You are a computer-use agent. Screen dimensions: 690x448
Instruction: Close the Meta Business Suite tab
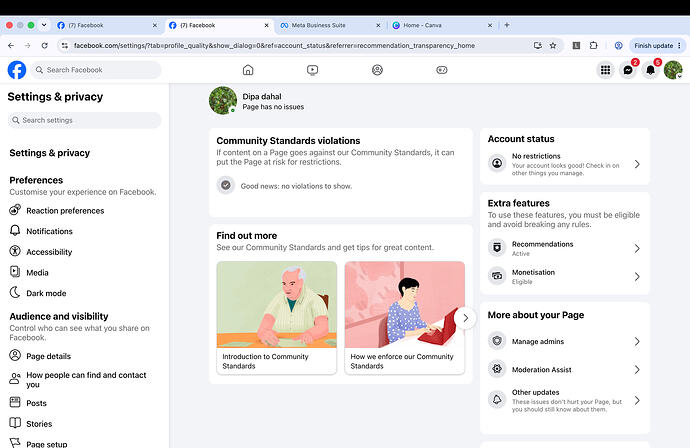pos(378,26)
